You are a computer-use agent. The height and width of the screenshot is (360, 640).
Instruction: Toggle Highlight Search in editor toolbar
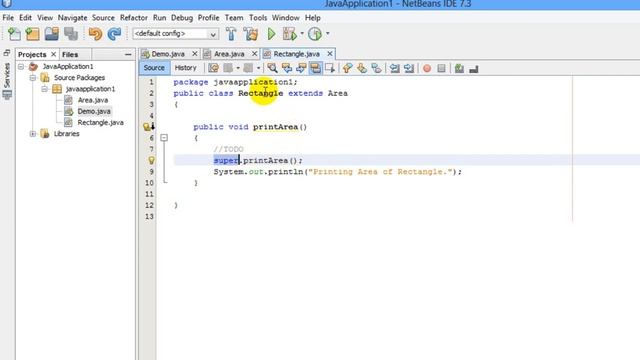pos(316,68)
